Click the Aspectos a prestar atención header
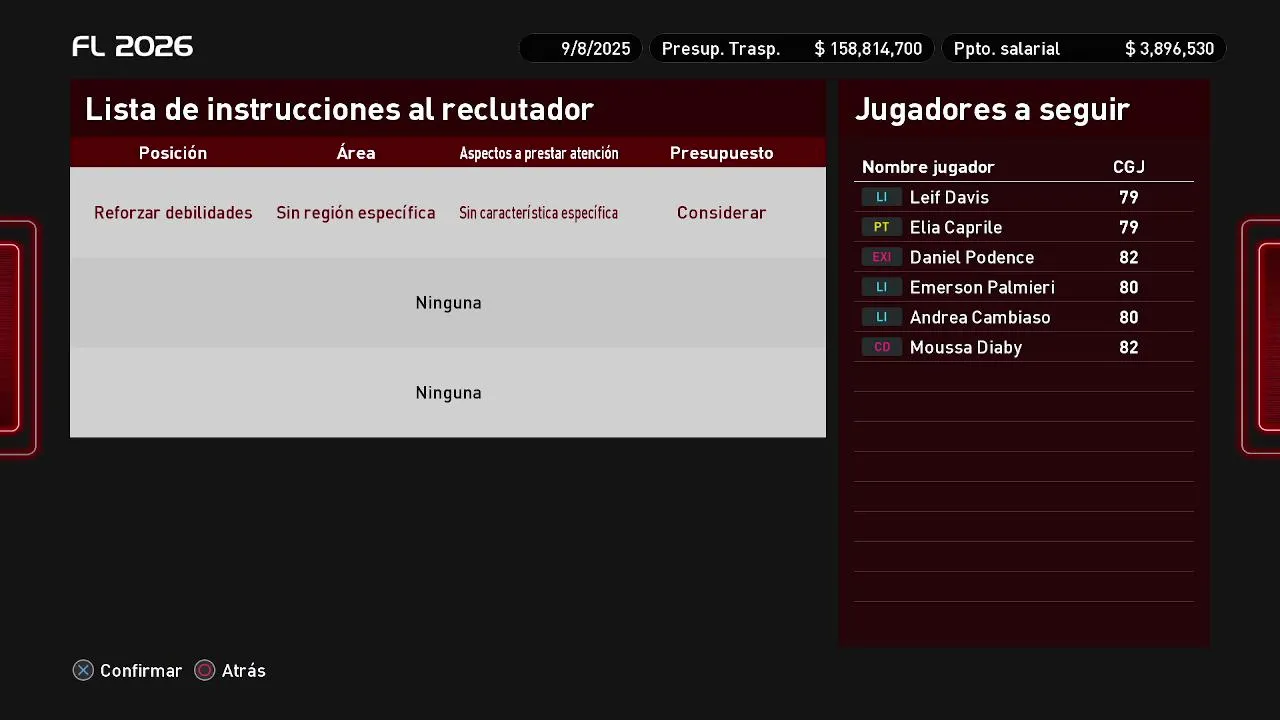The width and height of the screenshot is (1280, 720). pos(539,153)
